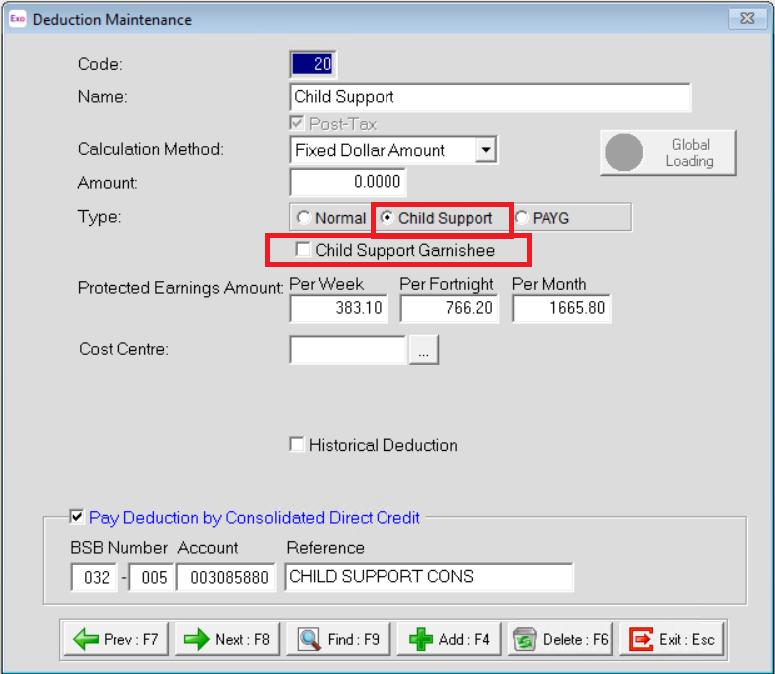The width and height of the screenshot is (775, 674).
Task: Click the Next F8 green right arrow
Action: coord(197,639)
